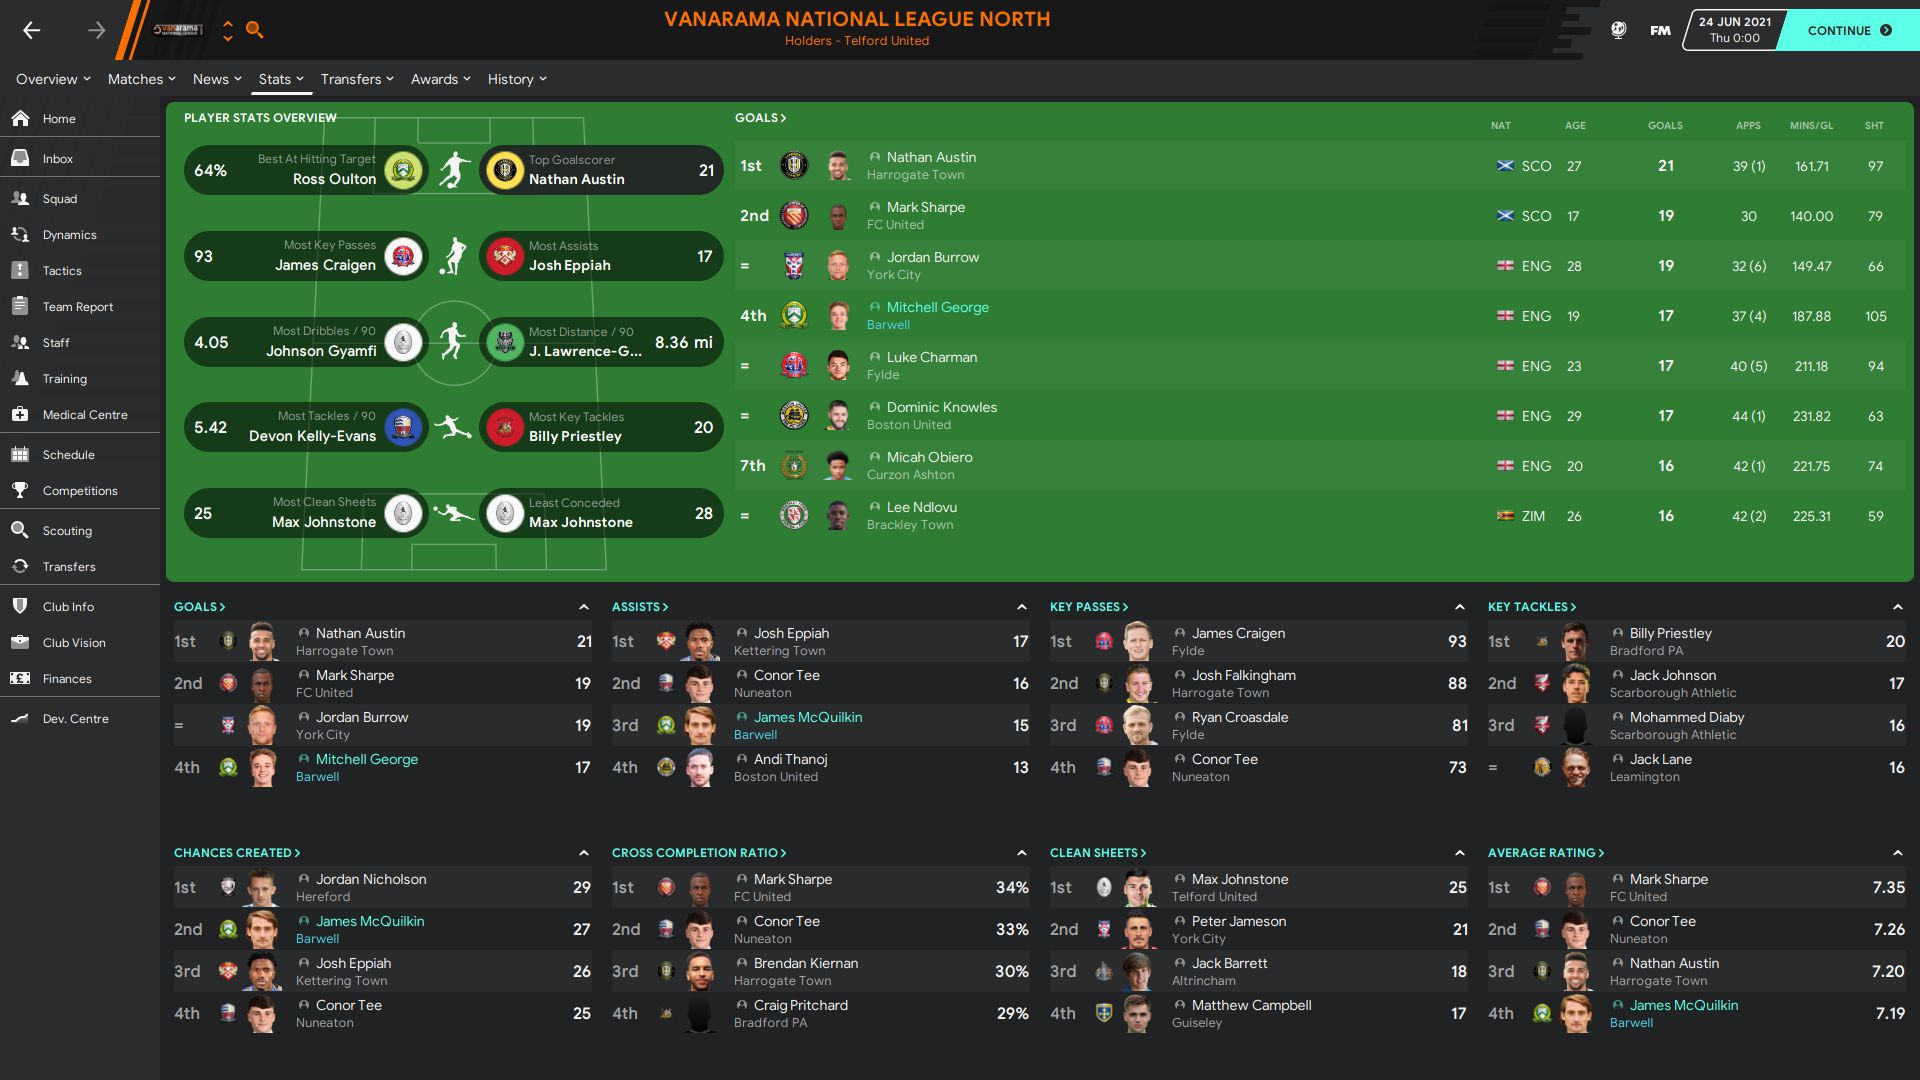The height and width of the screenshot is (1080, 1920).
Task: Click the FM logo icon
Action: [x=1660, y=30]
